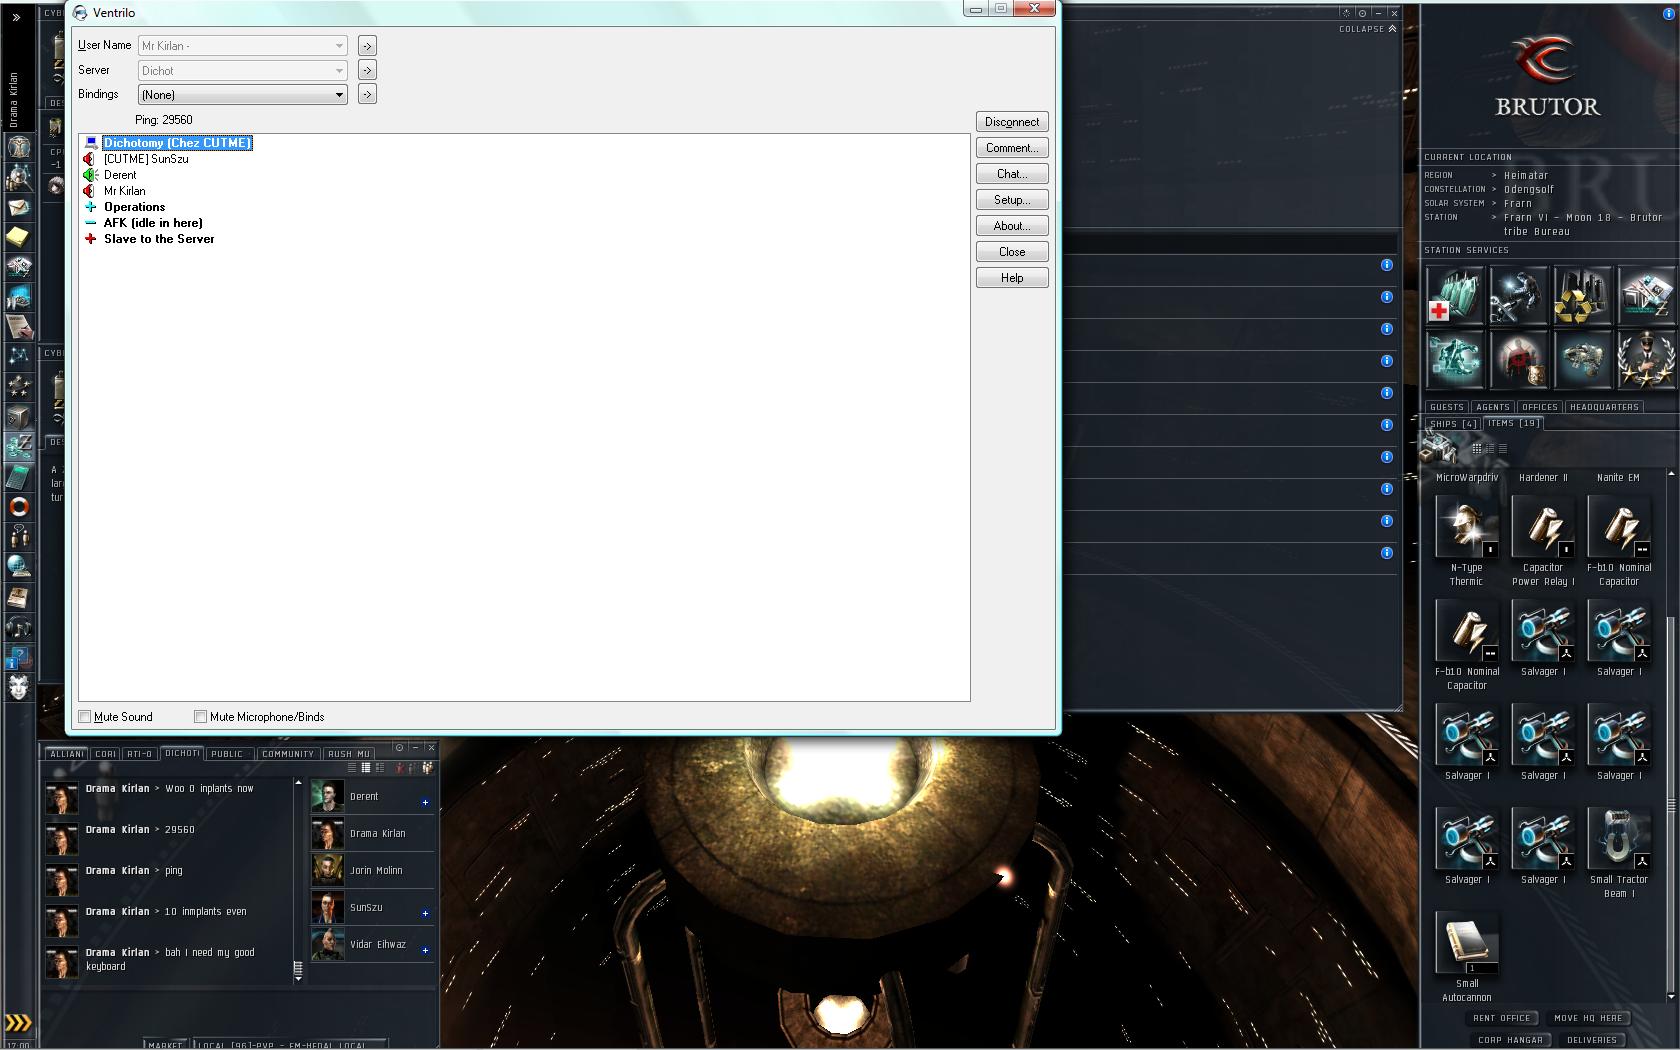This screenshot has height=1050, width=1680.
Task: Open the AGENTS tab in station panel
Action: [1493, 407]
